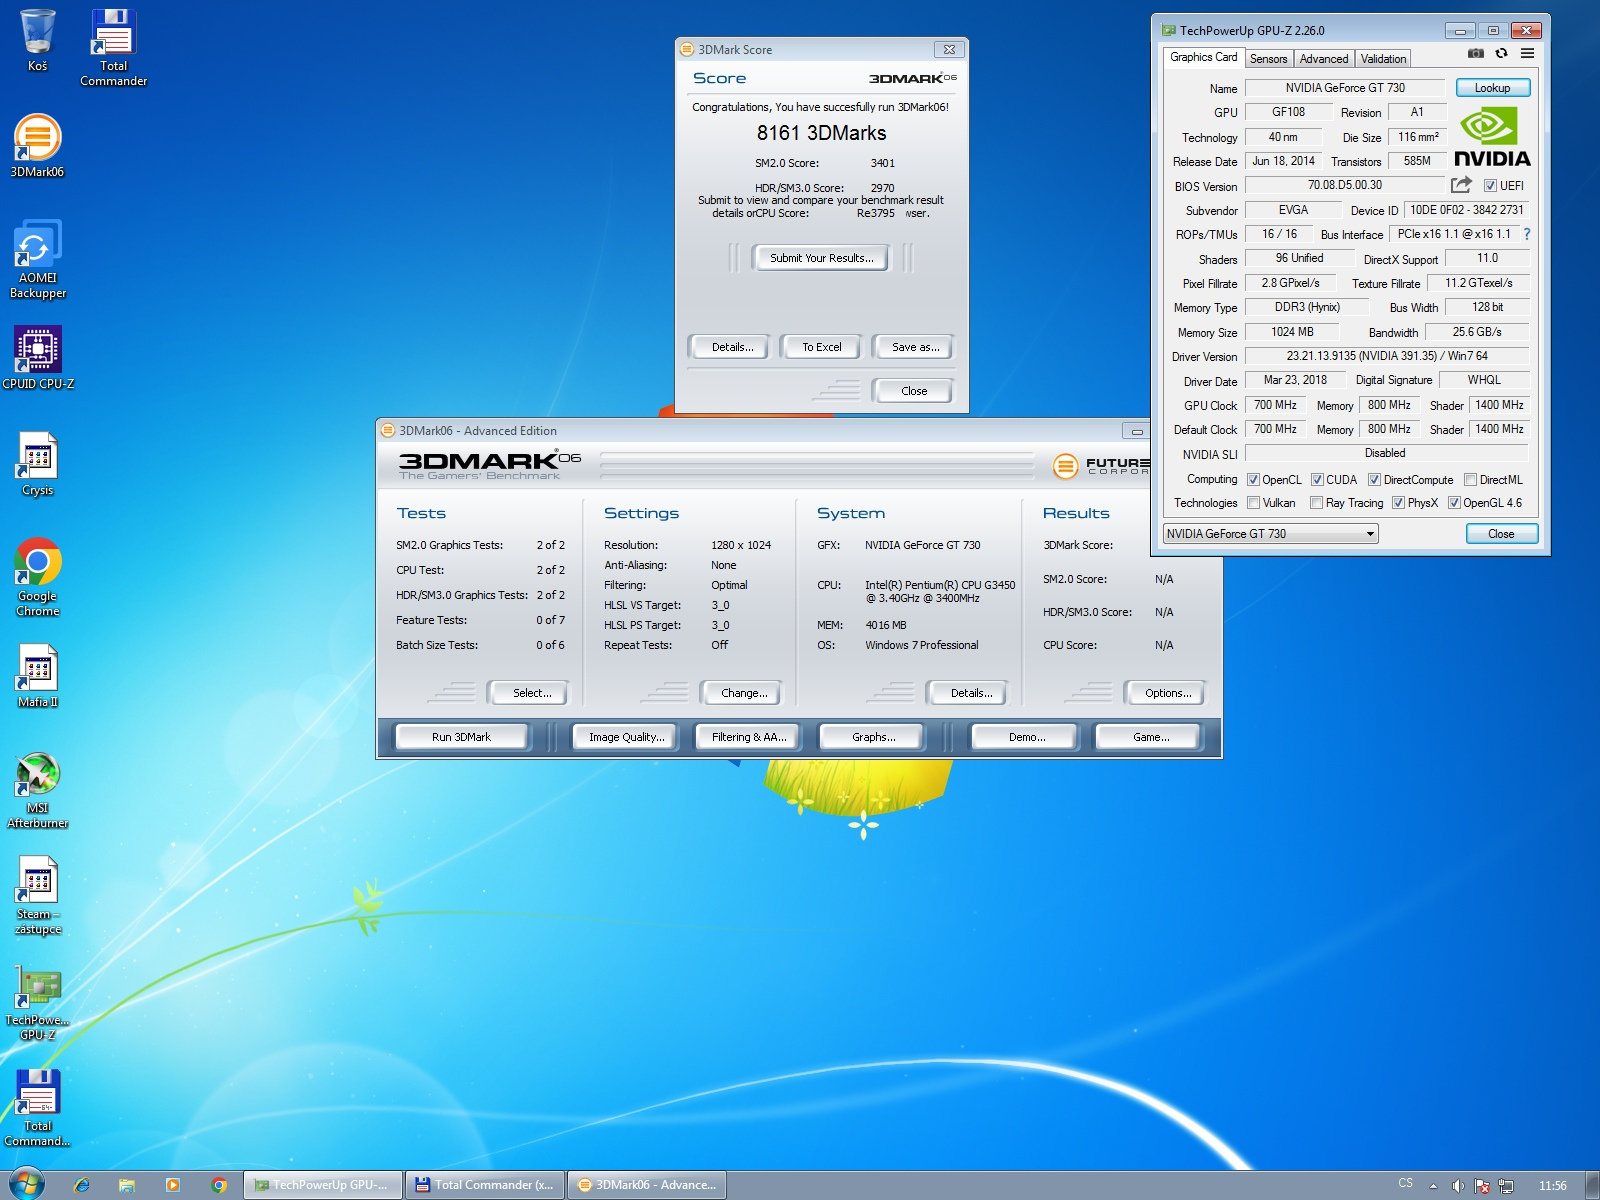
Task: Switch to the Sensors tab
Action: coord(1268,59)
